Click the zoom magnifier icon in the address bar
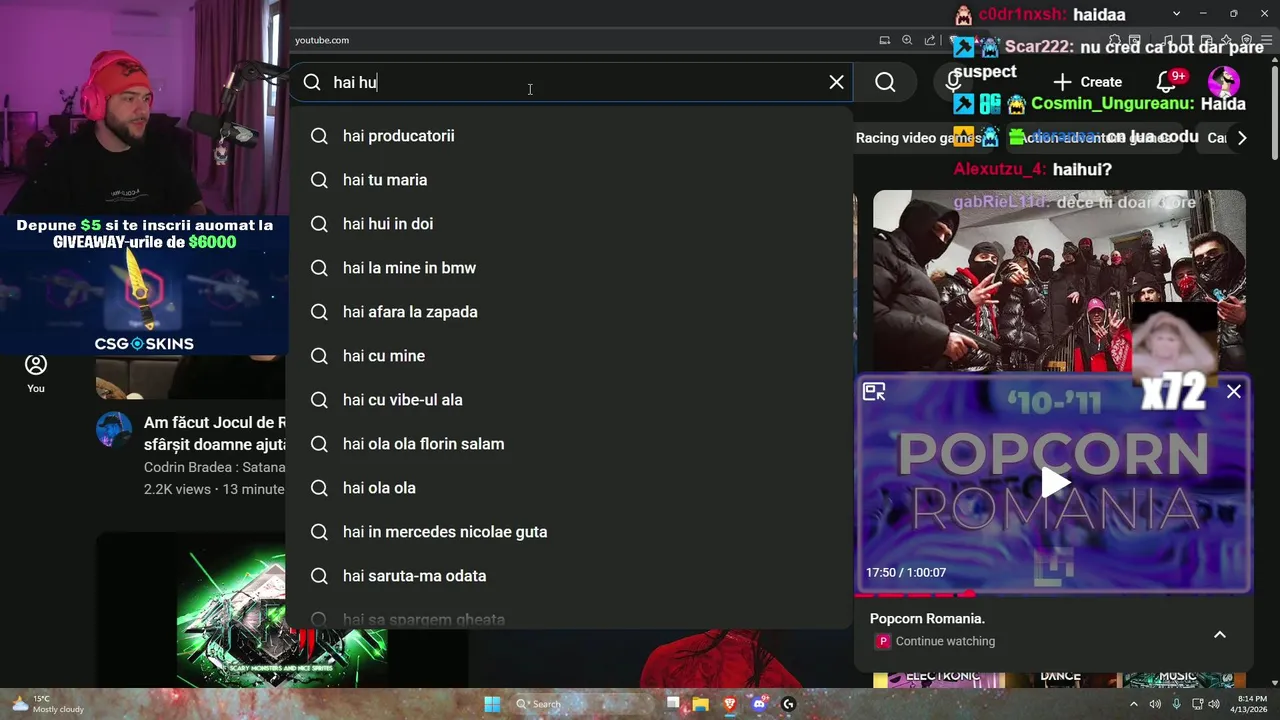 [907, 40]
